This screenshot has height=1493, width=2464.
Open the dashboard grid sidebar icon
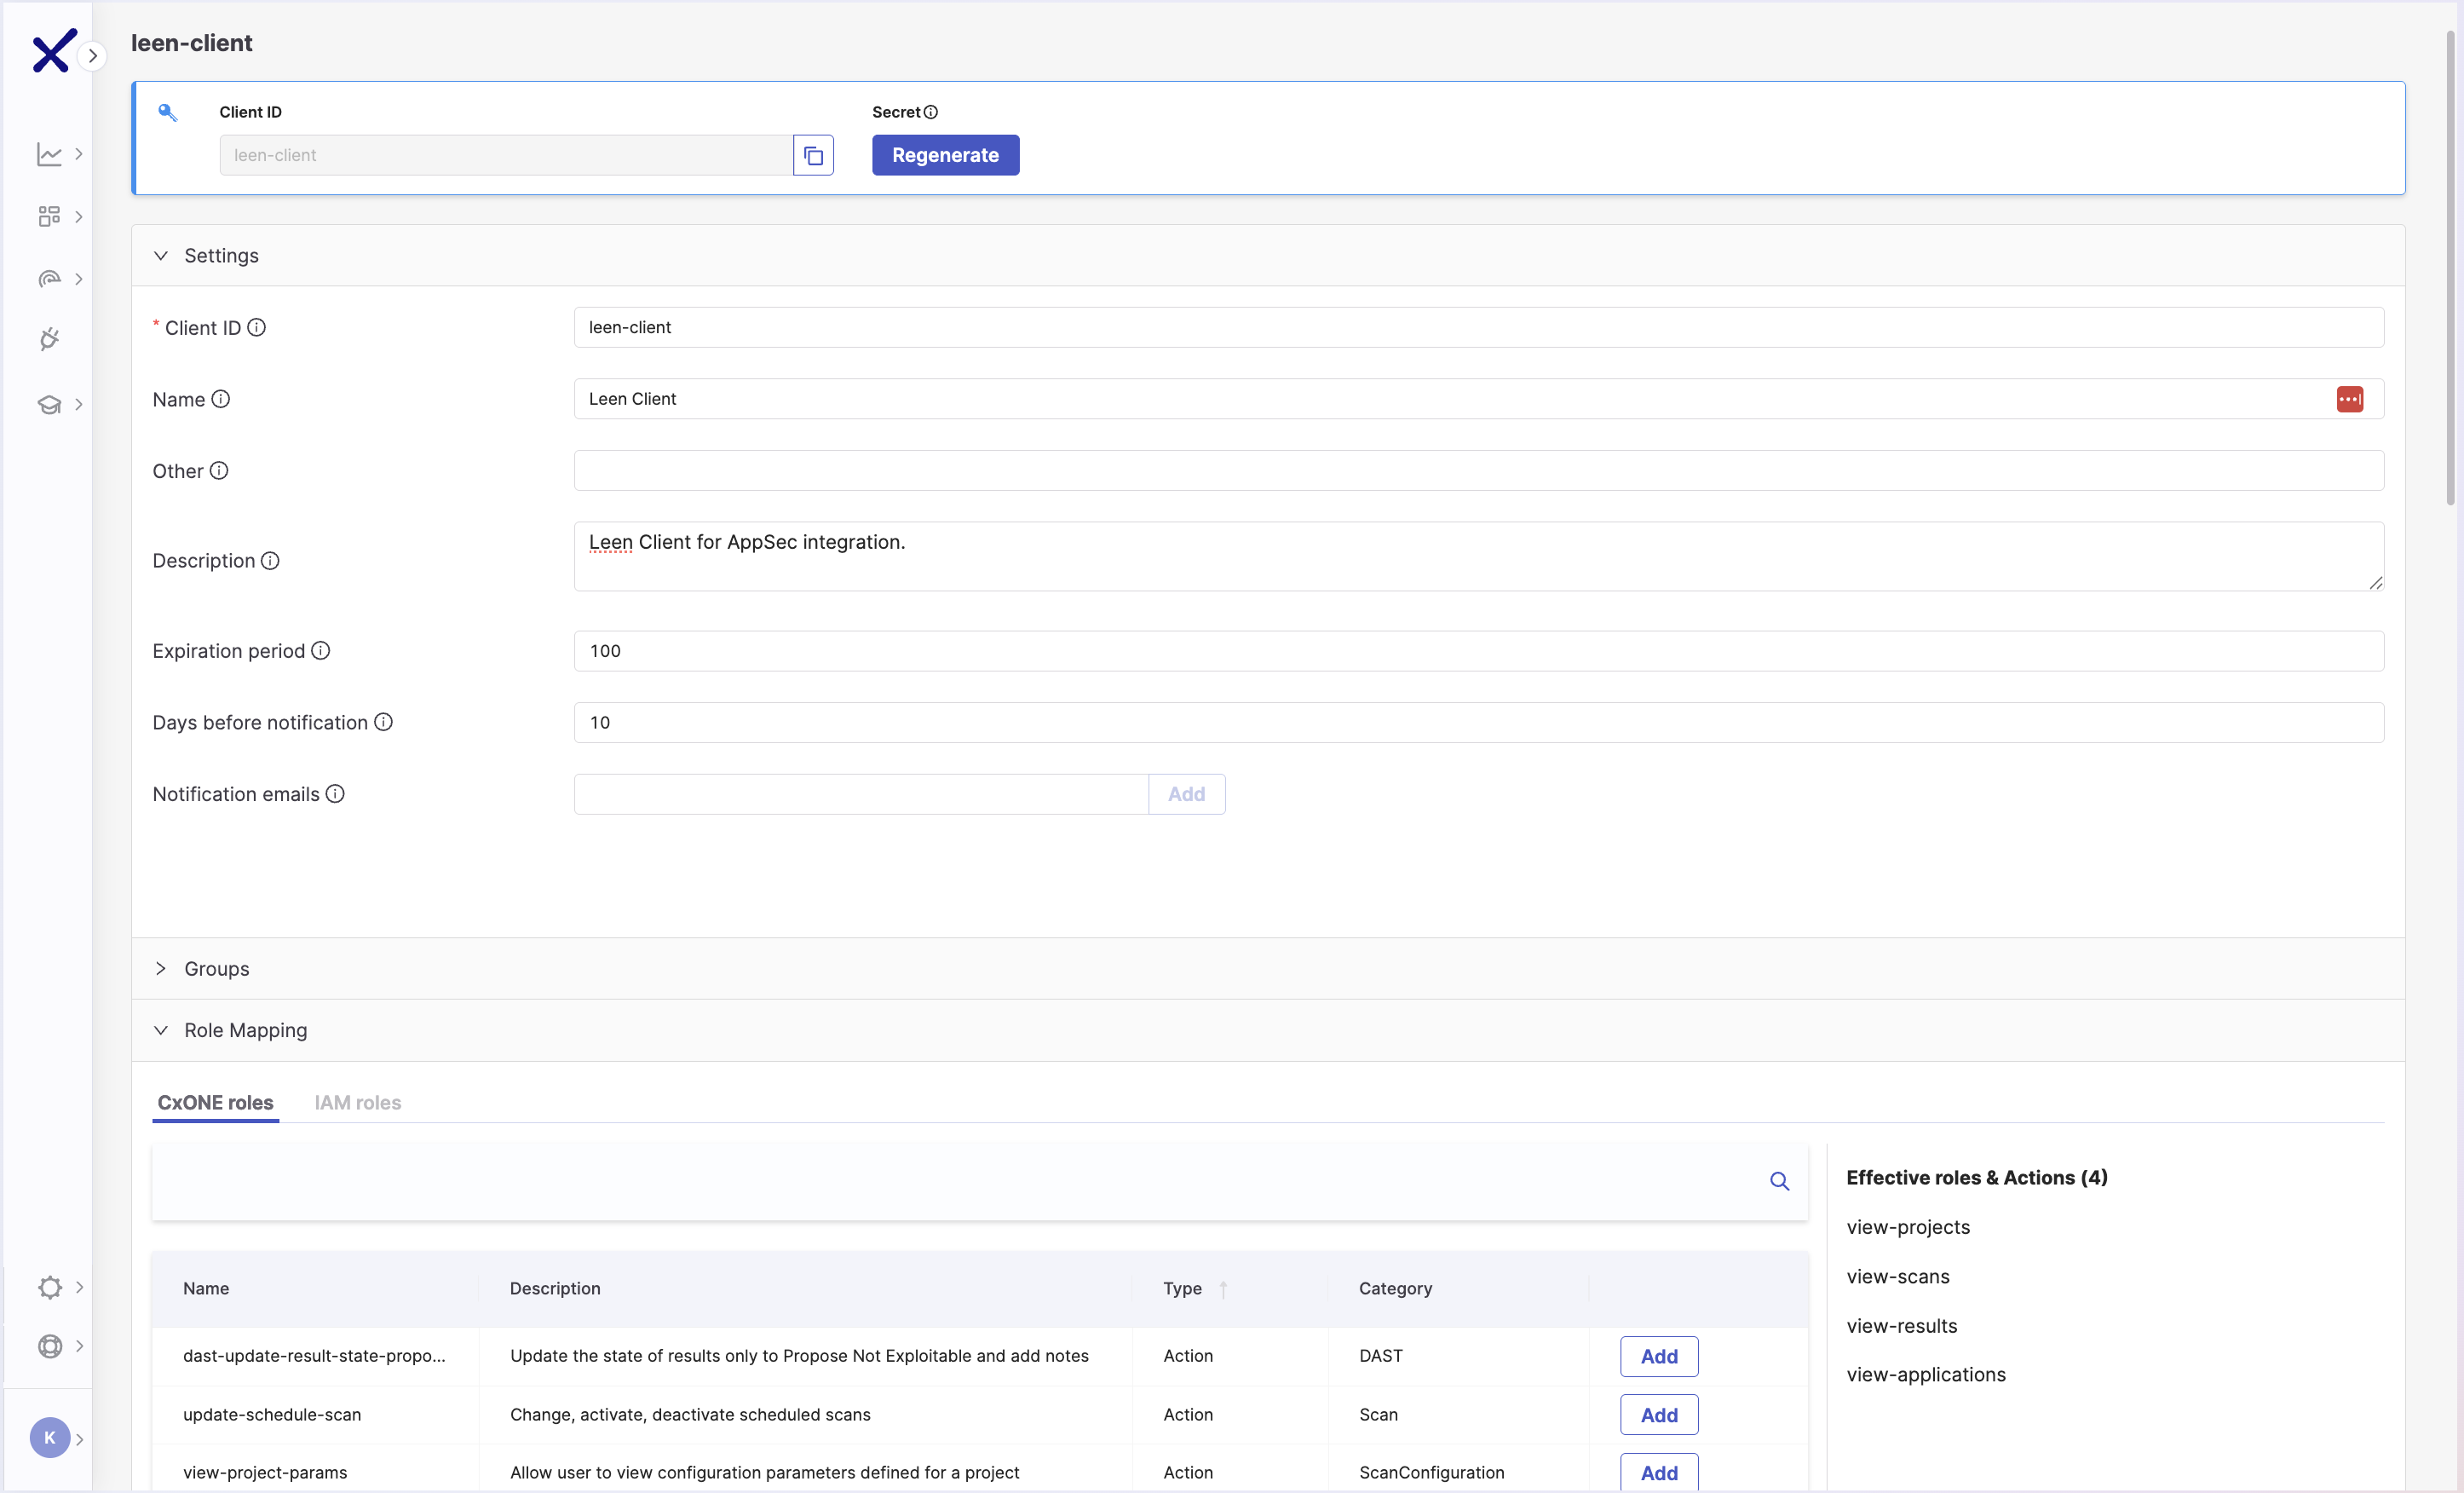click(49, 216)
